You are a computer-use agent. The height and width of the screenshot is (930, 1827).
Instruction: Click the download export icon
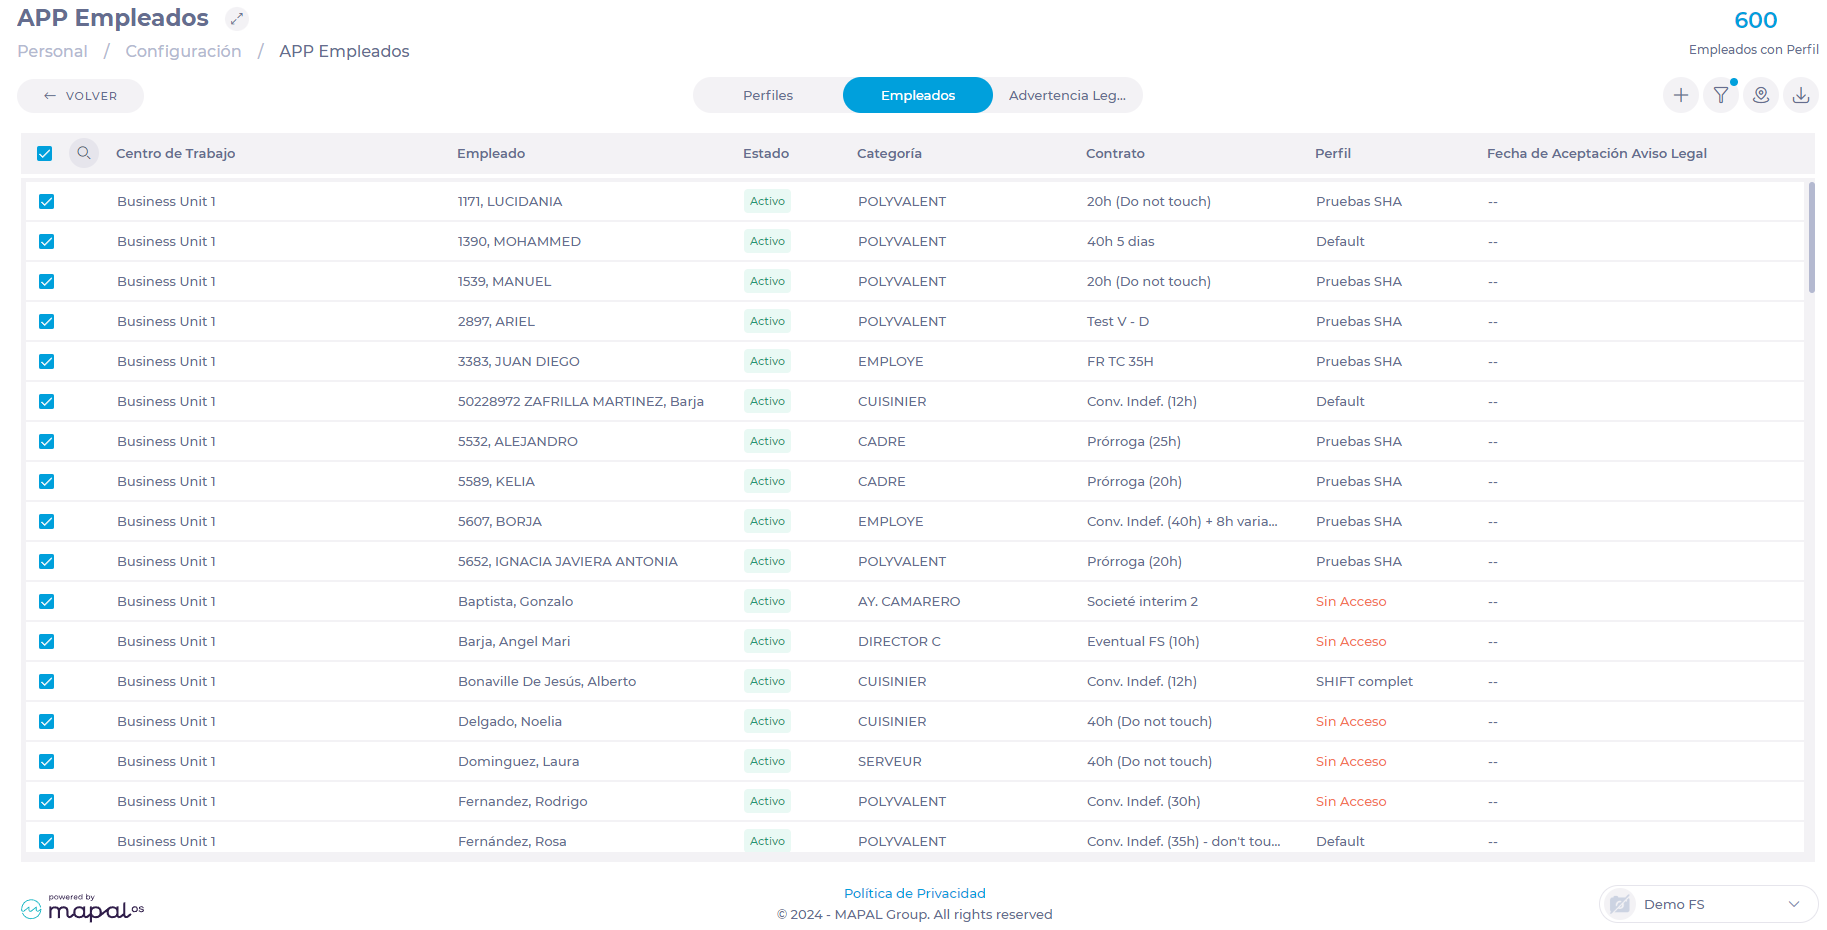point(1801,95)
